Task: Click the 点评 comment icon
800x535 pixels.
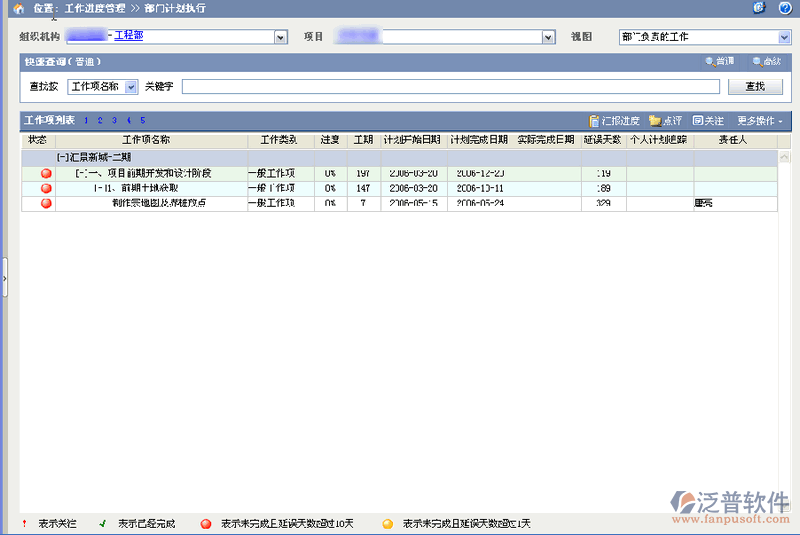Action: [655, 121]
